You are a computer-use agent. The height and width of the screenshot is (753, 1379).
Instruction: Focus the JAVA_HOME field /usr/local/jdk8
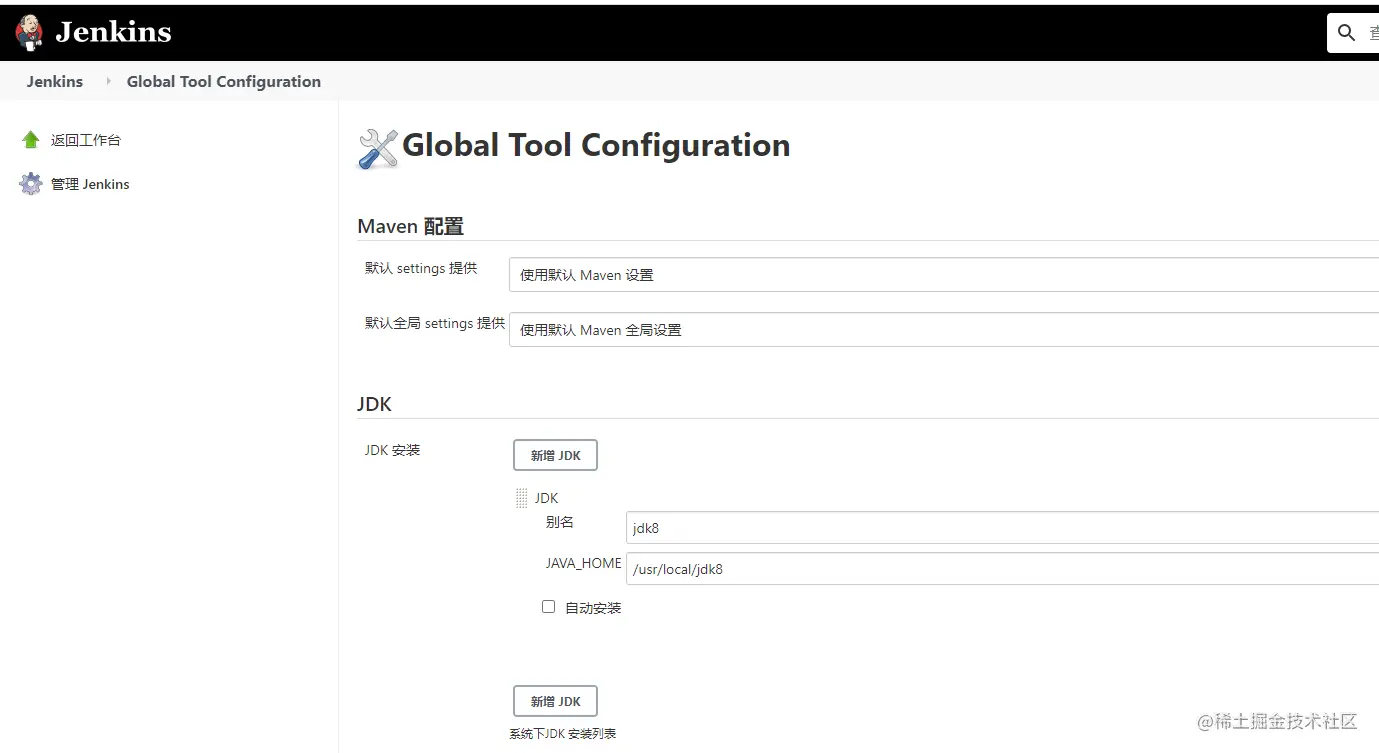(1002, 569)
